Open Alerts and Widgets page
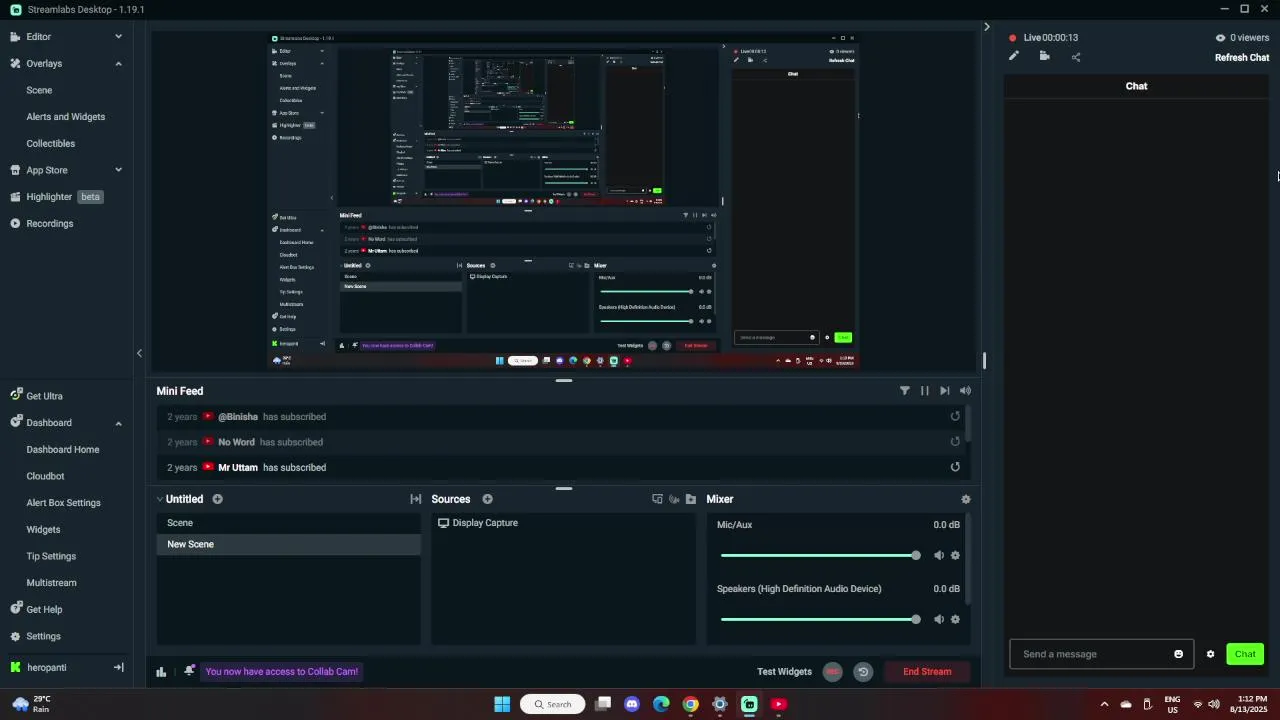This screenshot has width=1280, height=720. (65, 117)
